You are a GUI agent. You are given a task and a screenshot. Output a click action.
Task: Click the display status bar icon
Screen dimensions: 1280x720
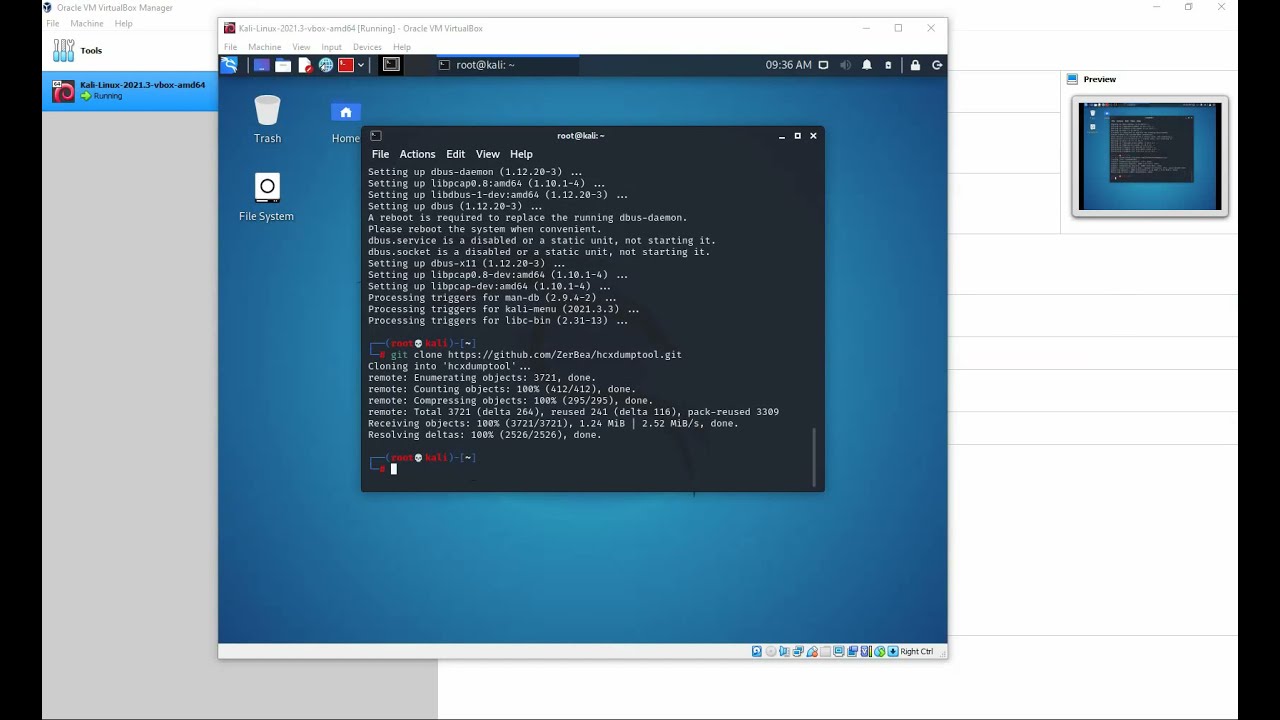pos(839,651)
